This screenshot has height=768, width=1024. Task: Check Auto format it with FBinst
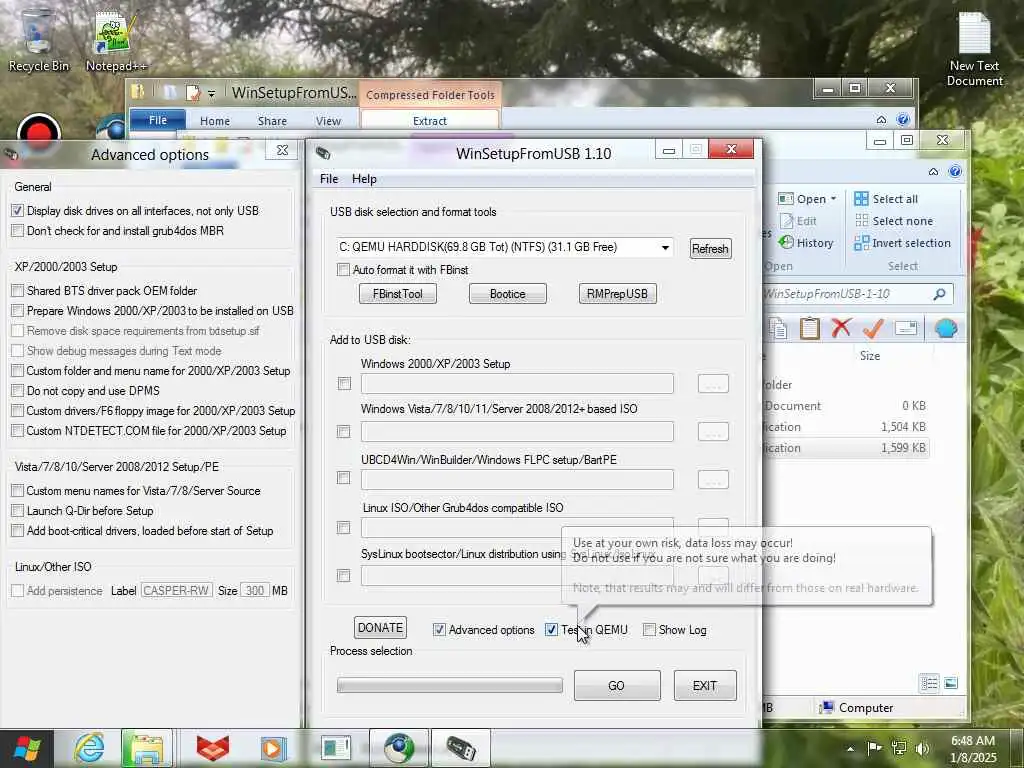click(344, 270)
